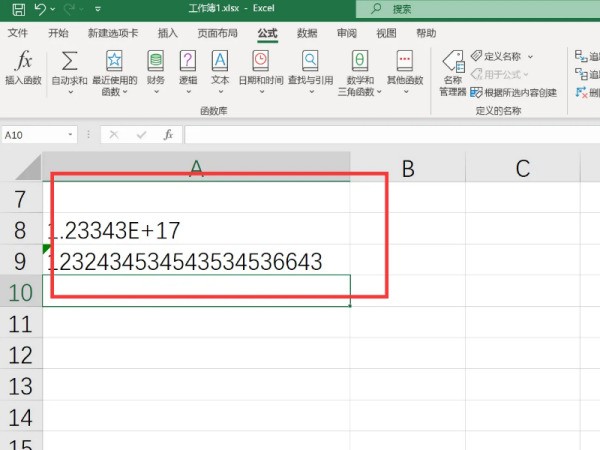Click the Insert Function (插入函数) icon
600x450 pixels.
coord(25,62)
